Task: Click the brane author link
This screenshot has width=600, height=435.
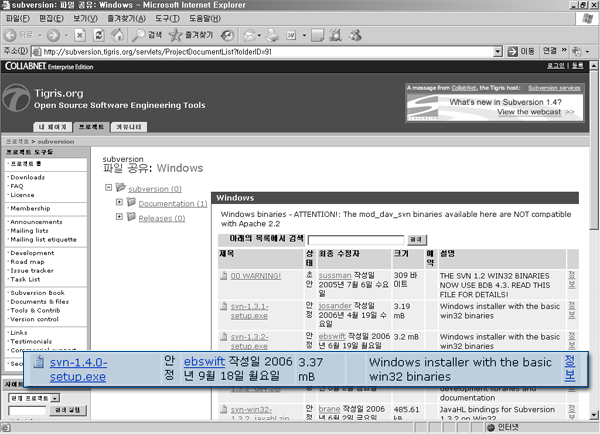Action: pyautogui.click(x=329, y=409)
